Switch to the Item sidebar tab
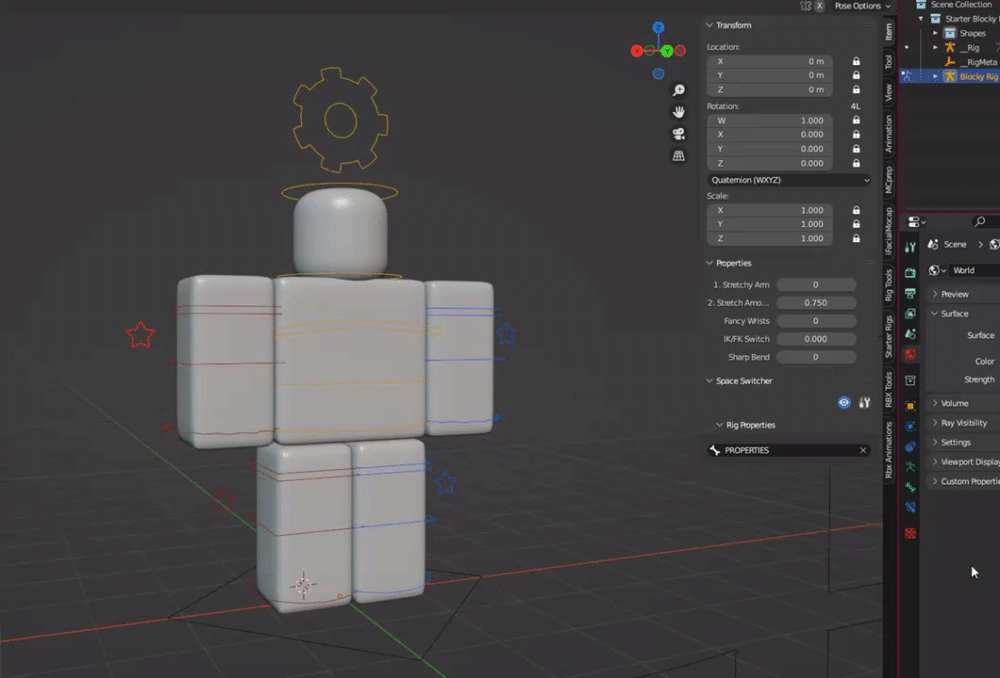Screen dimensions: 1000x678 tap(889, 32)
